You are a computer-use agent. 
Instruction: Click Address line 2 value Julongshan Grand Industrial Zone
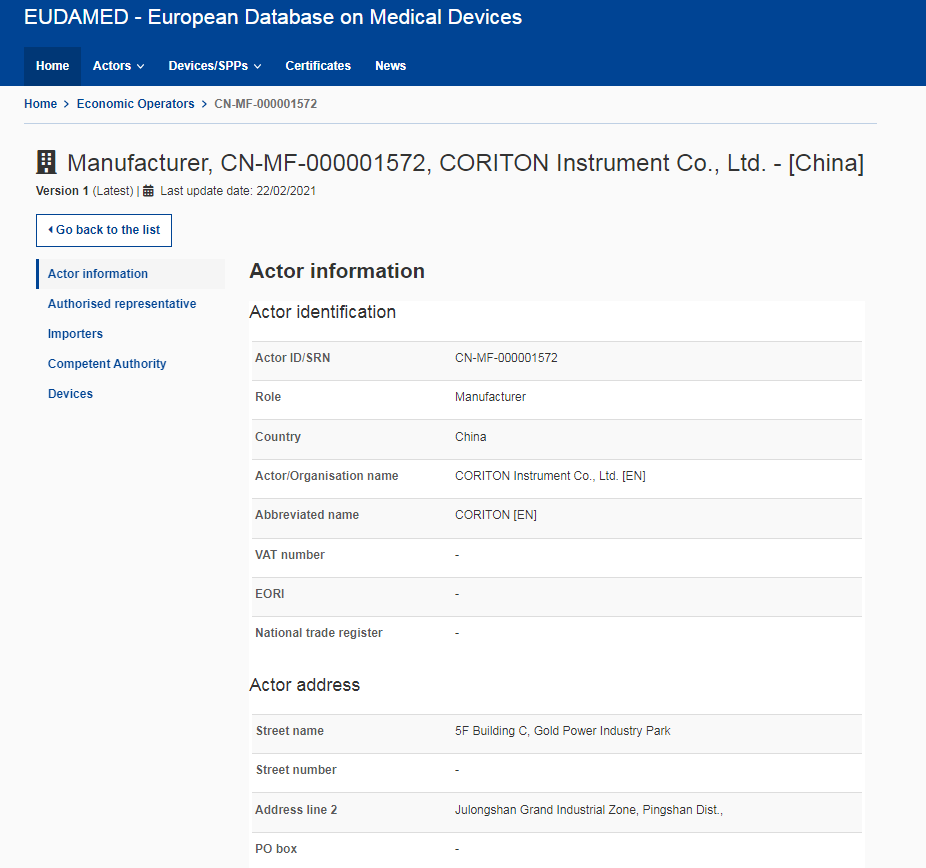coord(588,810)
